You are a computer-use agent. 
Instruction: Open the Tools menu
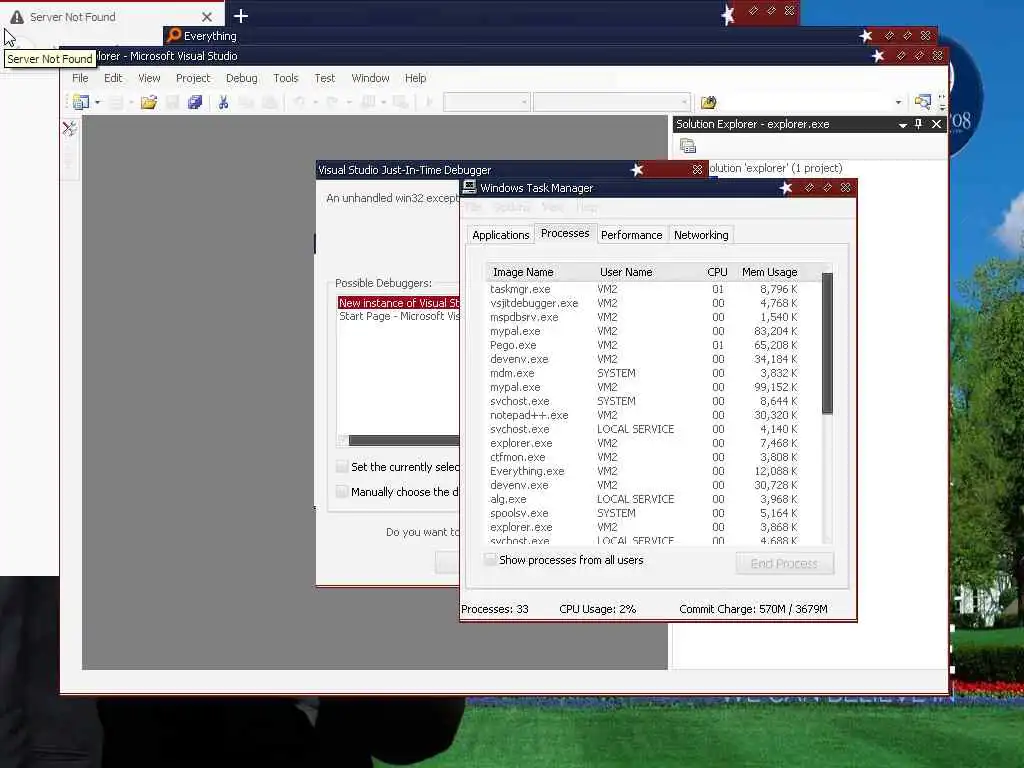(286, 78)
